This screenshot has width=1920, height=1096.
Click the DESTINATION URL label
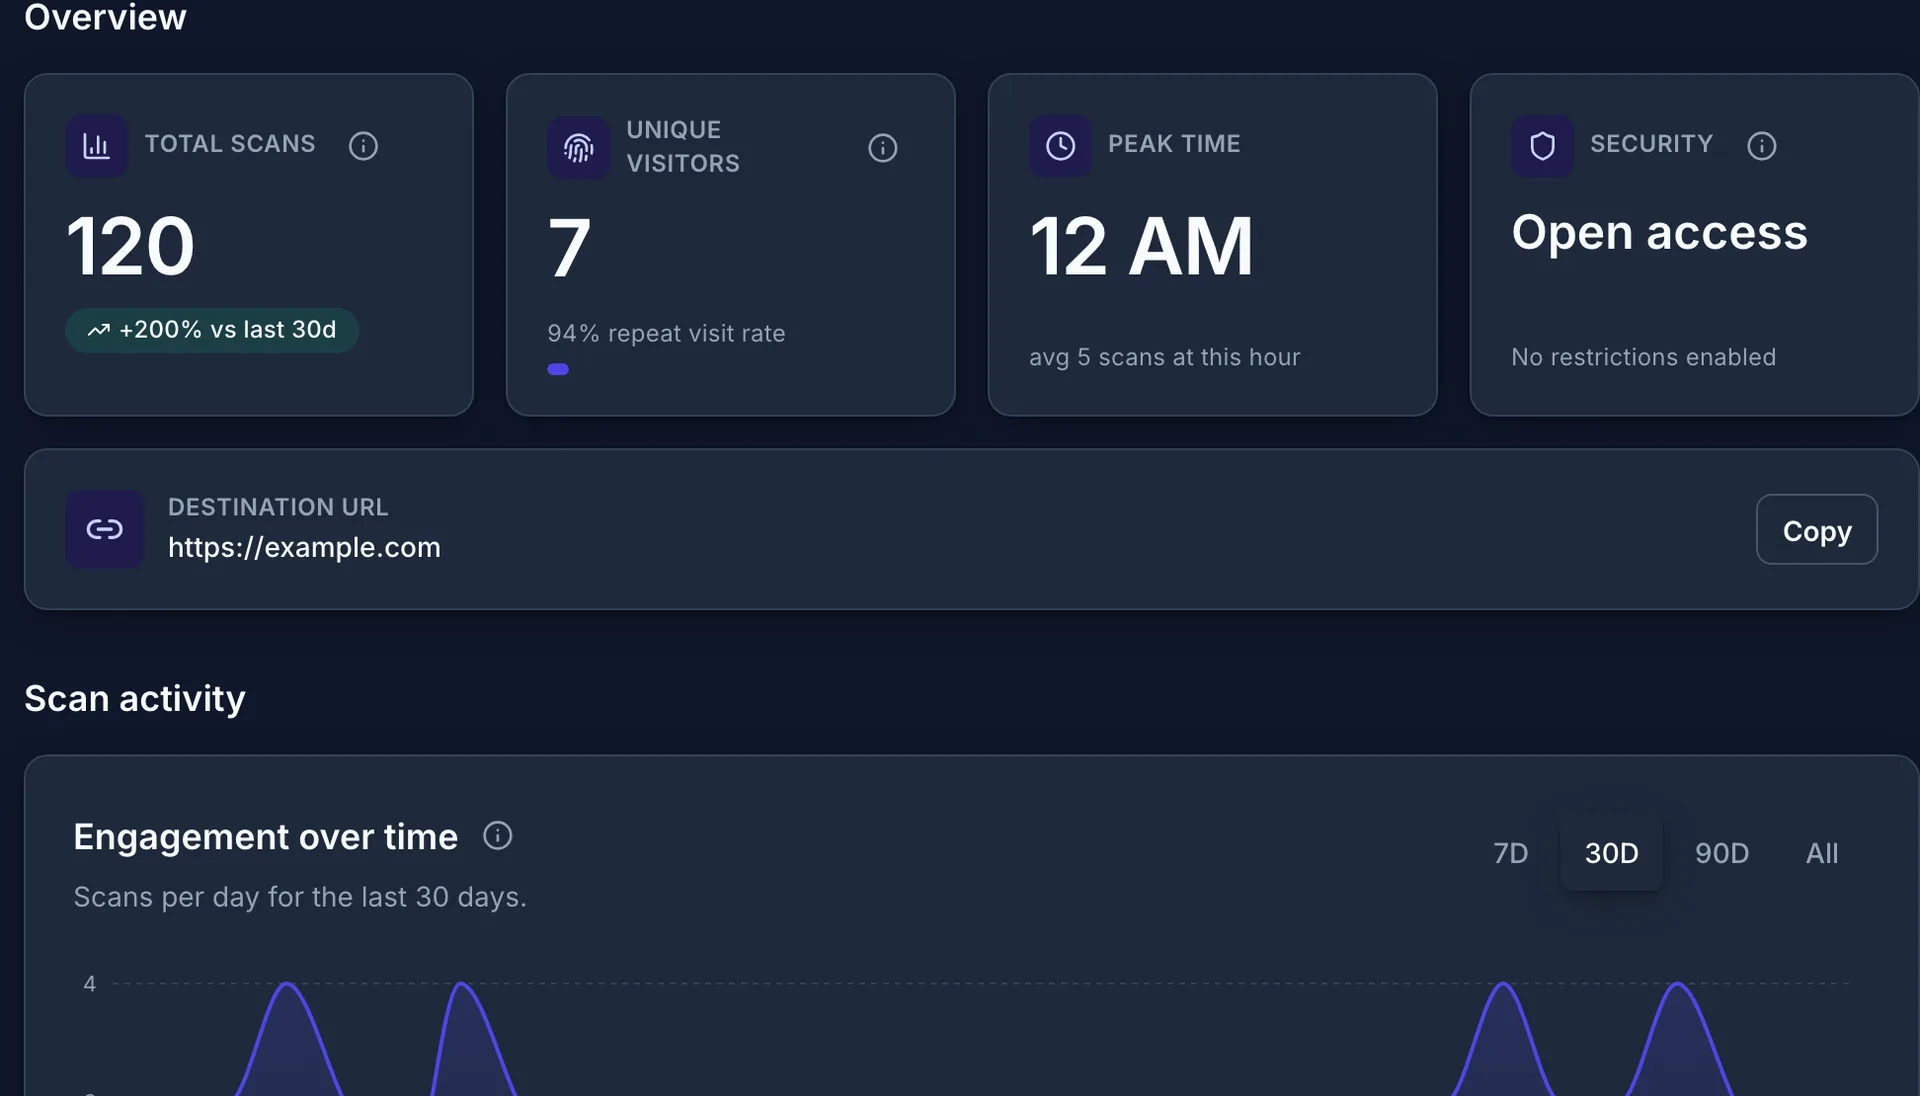click(x=278, y=507)
